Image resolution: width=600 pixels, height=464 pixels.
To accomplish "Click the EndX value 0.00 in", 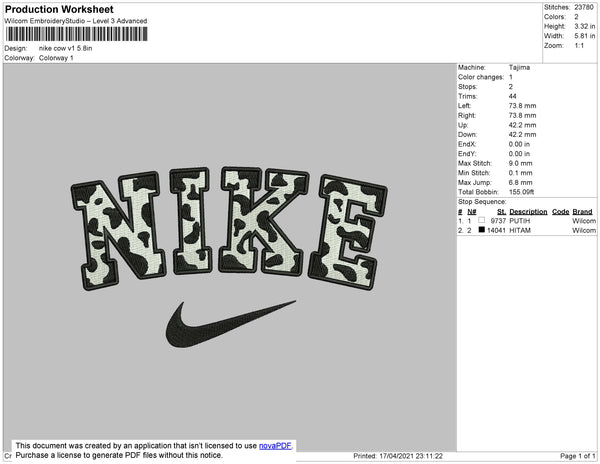I will tap(519, 144).
